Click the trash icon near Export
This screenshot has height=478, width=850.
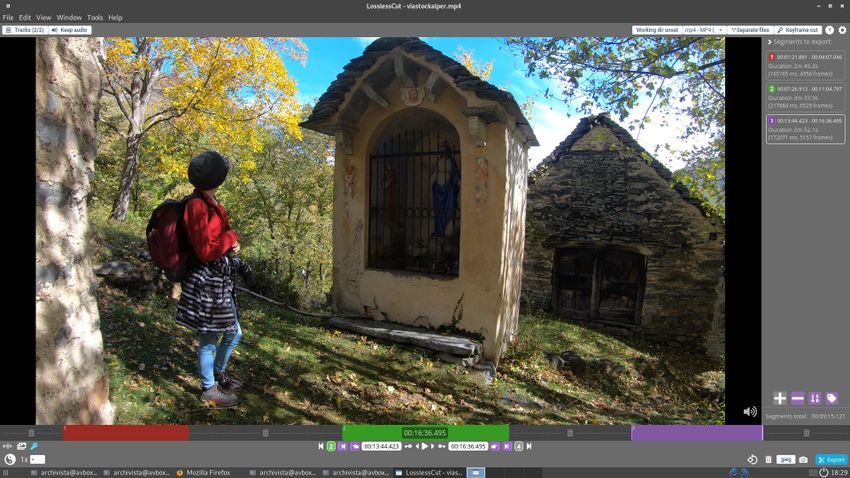coord(768,459)
